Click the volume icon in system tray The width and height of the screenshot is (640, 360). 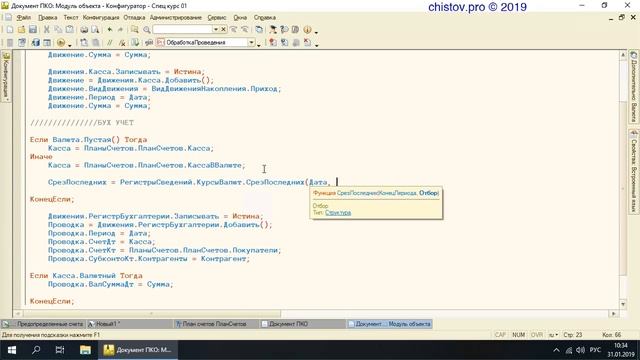click(x=581, y=350)
